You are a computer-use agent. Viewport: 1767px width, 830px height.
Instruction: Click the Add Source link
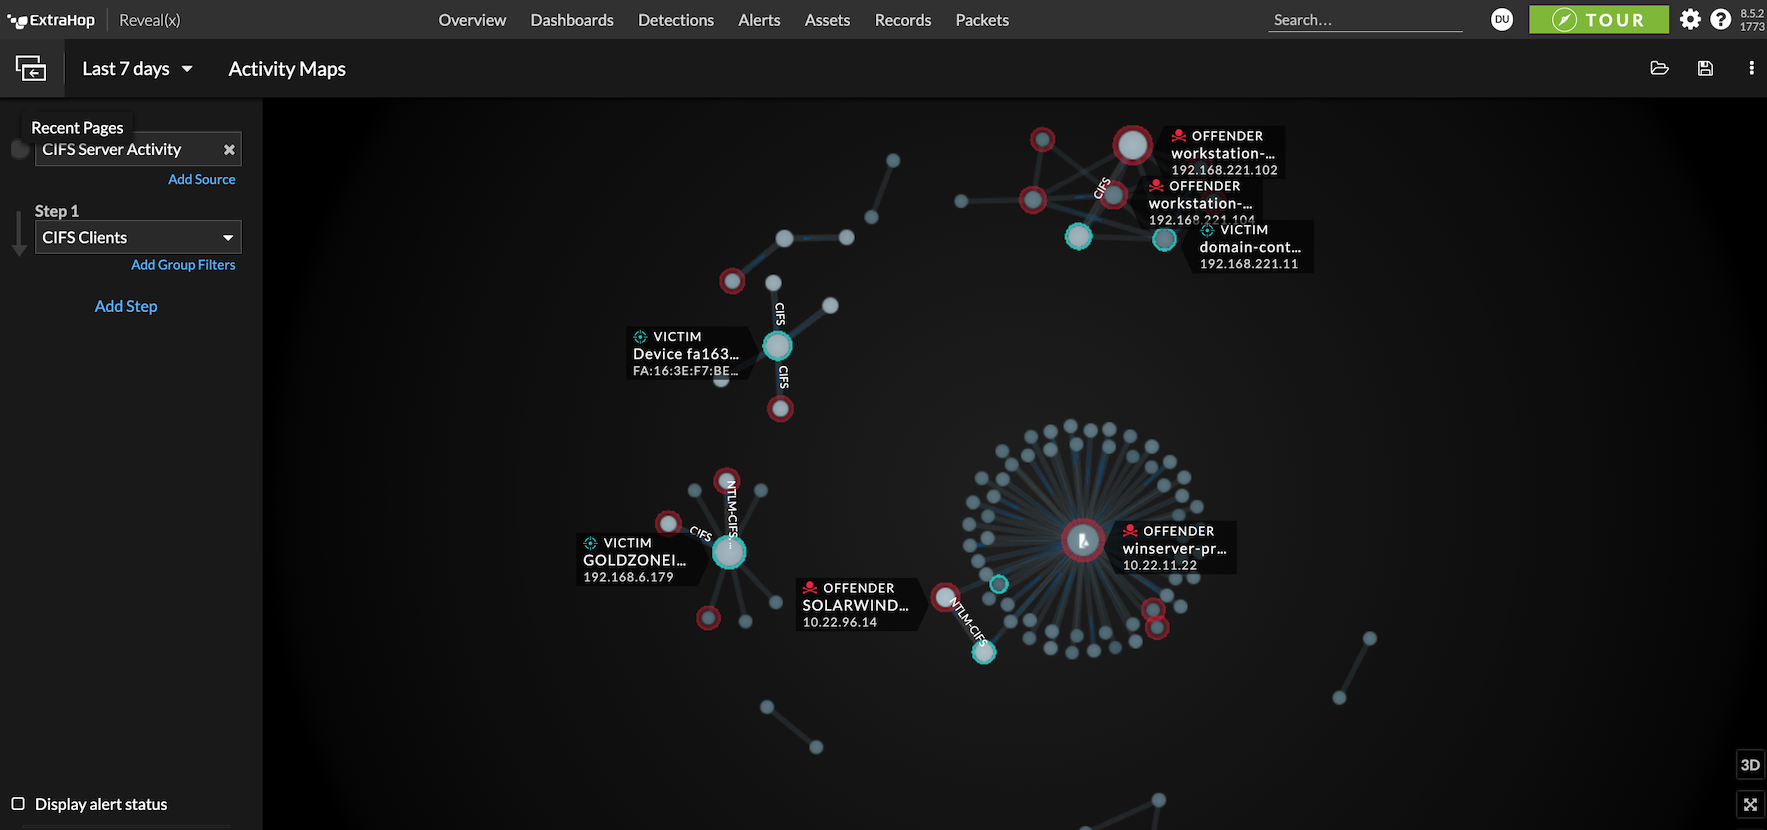pyautogui.click(x=202, y=179)
